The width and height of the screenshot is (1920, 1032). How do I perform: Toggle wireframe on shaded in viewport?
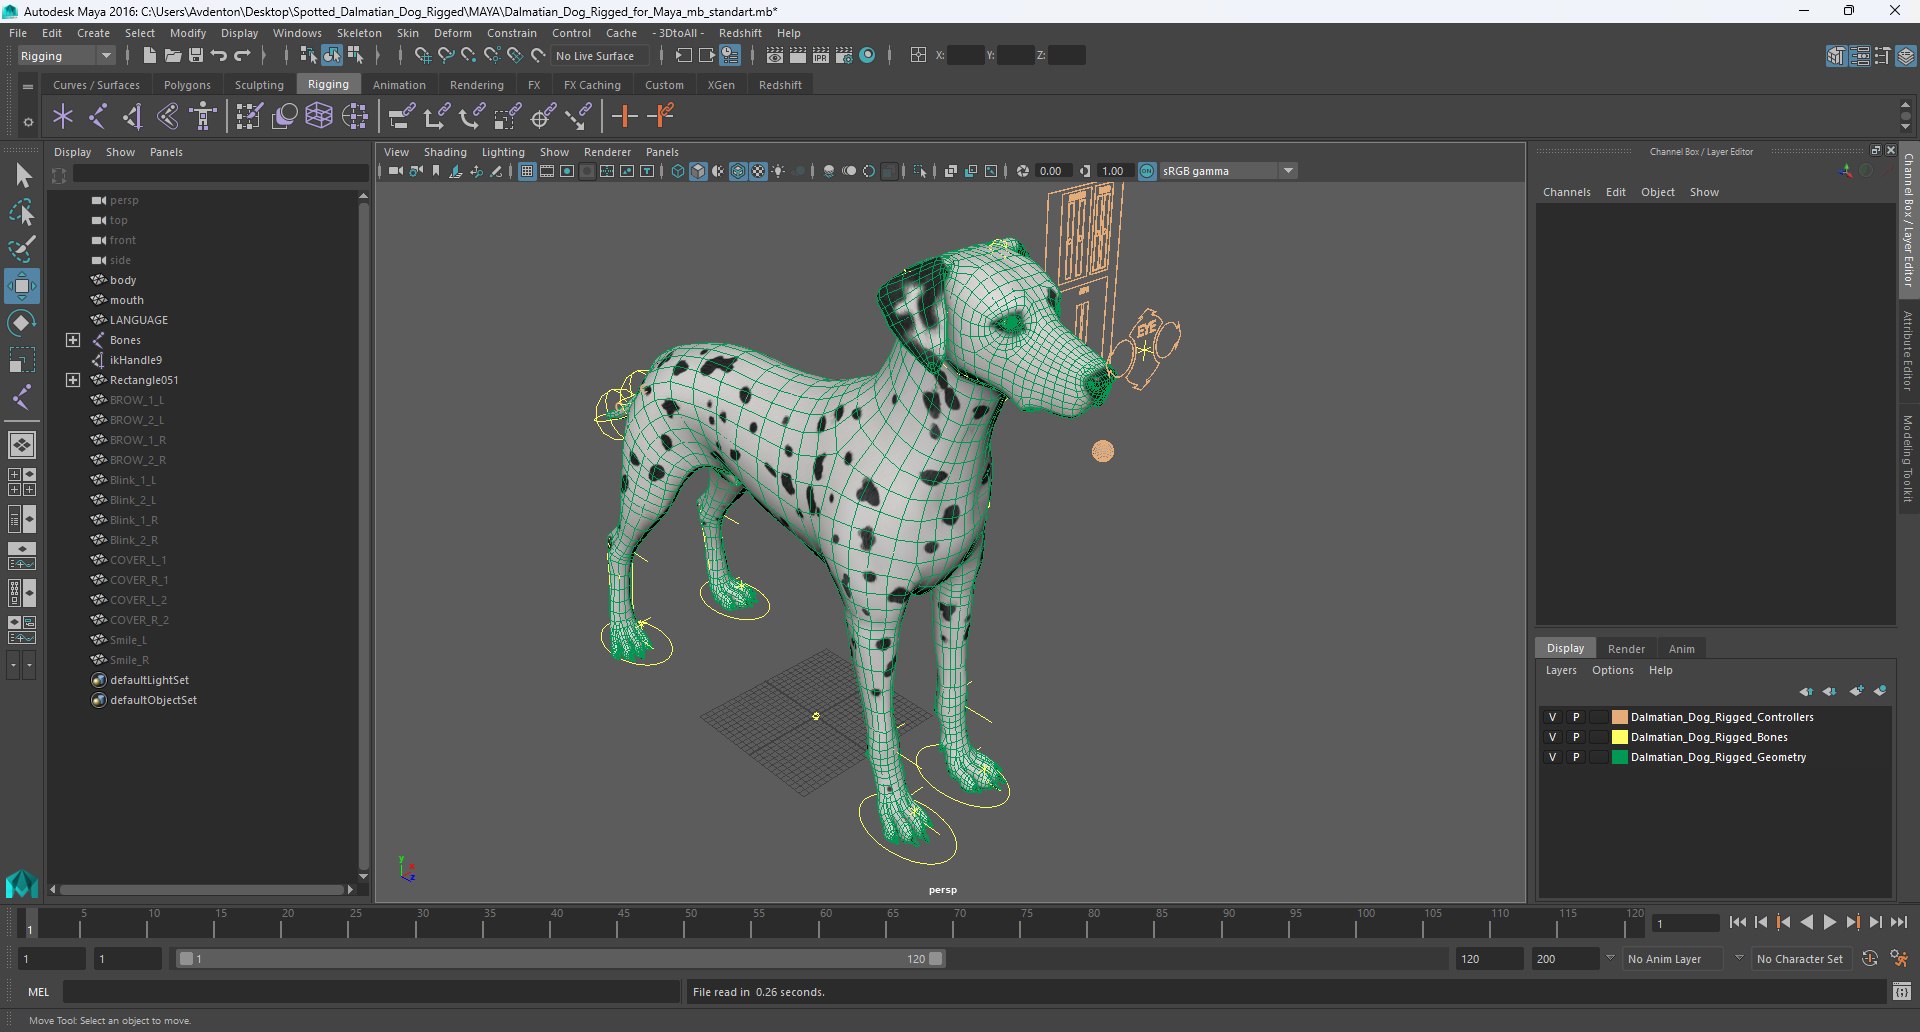tap(738, 171)
